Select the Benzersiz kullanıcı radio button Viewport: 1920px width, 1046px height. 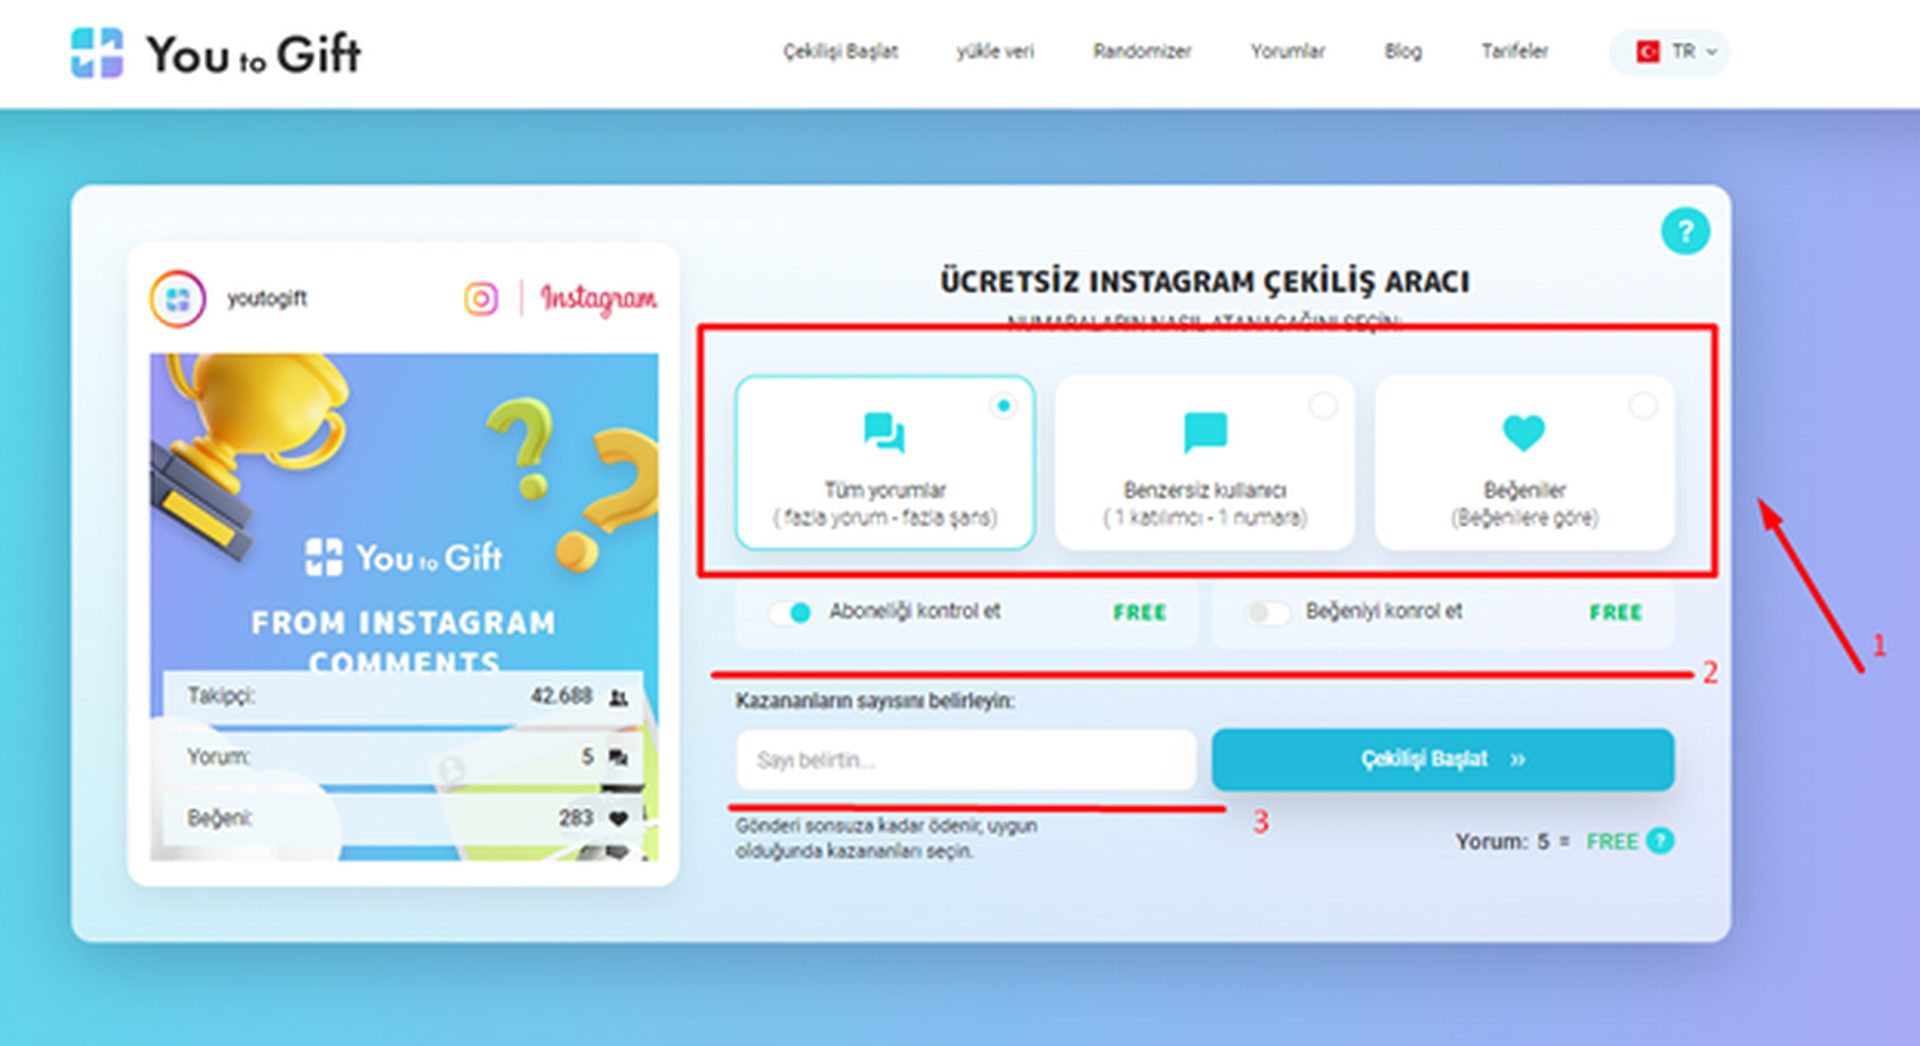(x=1325, y=406)
